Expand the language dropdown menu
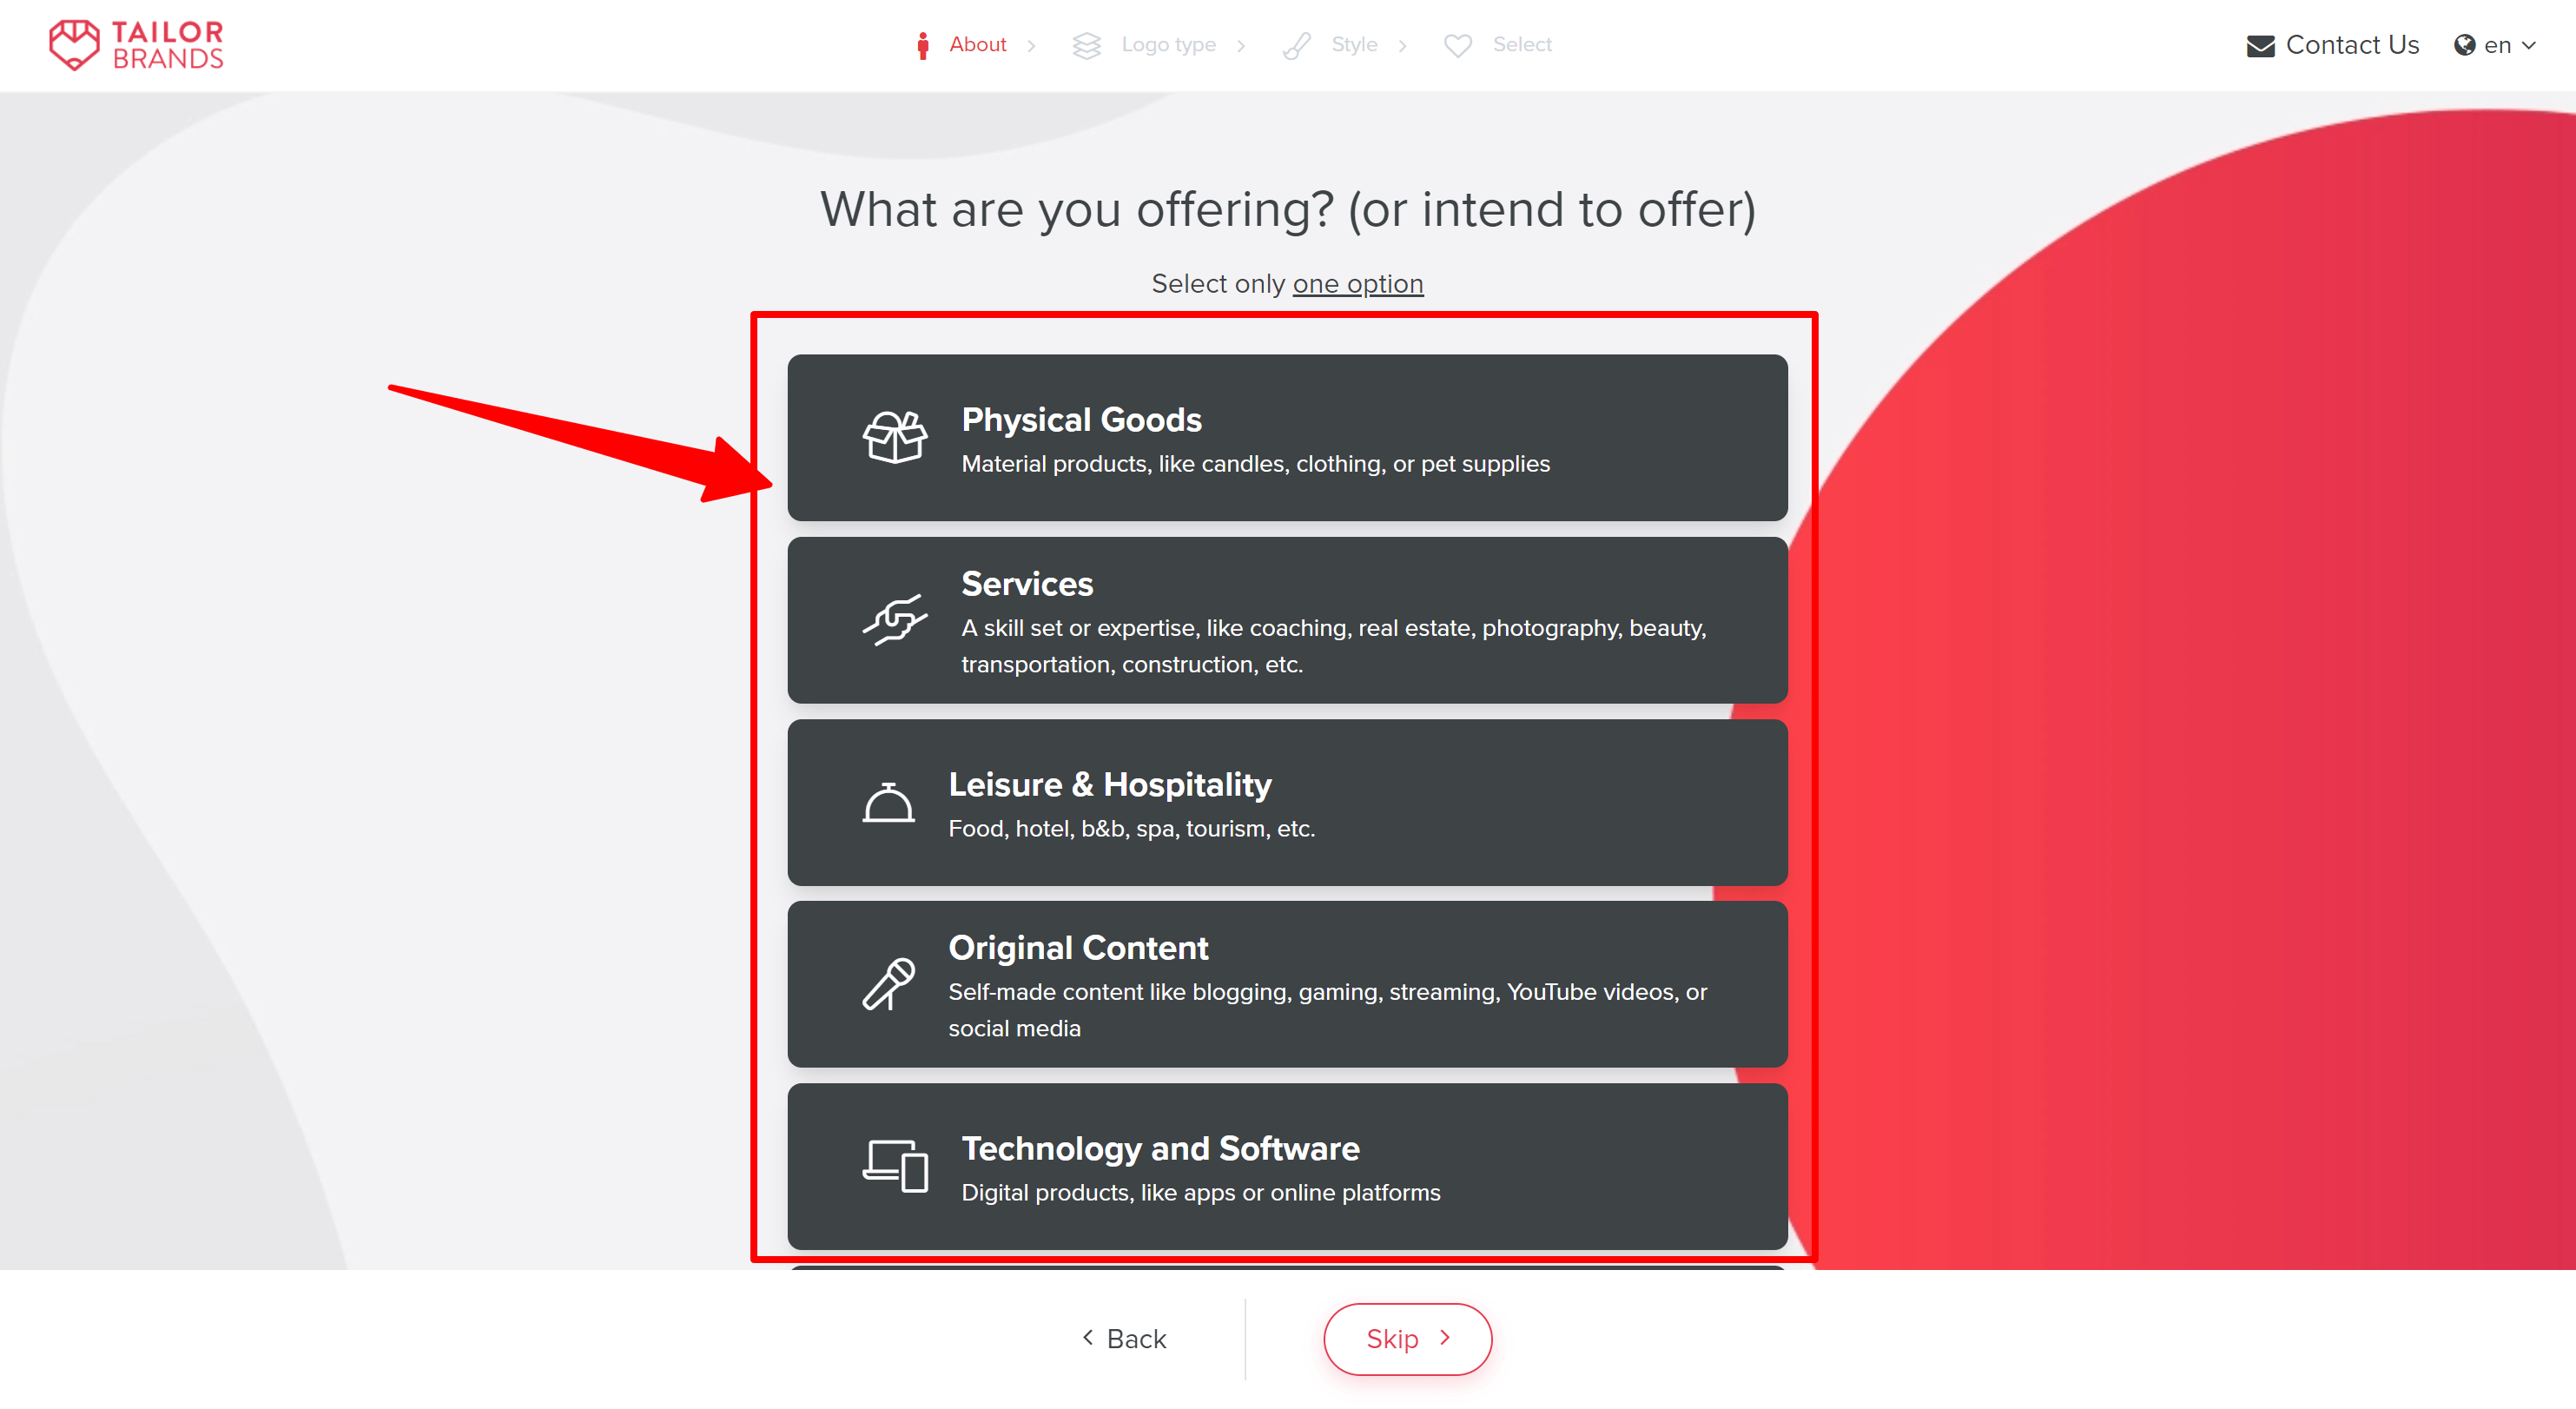 [2496, 43]
